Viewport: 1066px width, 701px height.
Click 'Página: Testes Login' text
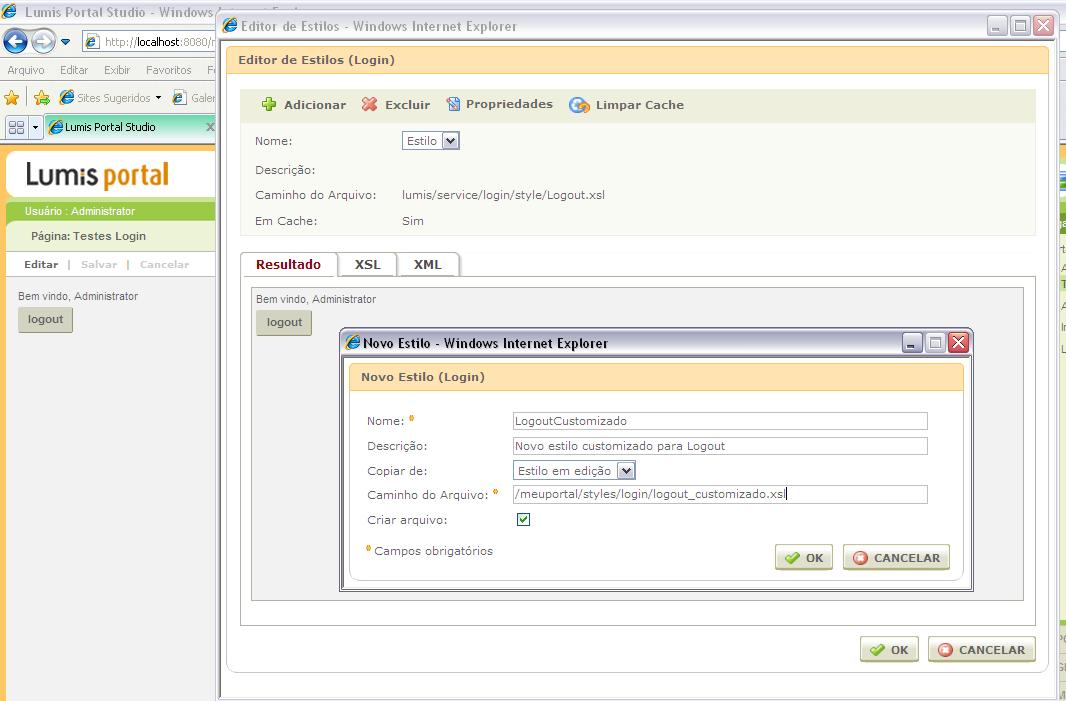coord(88,236)
